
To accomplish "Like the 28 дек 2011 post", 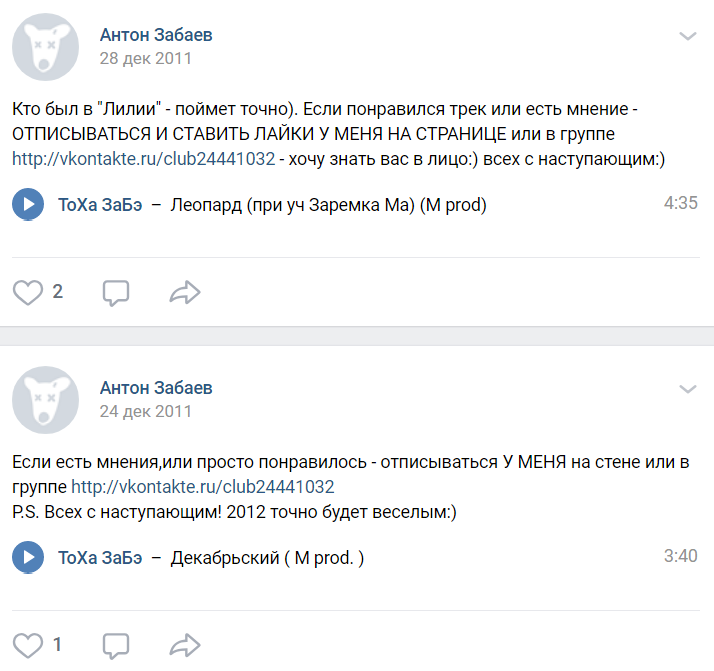I will (x=28, y=292).
